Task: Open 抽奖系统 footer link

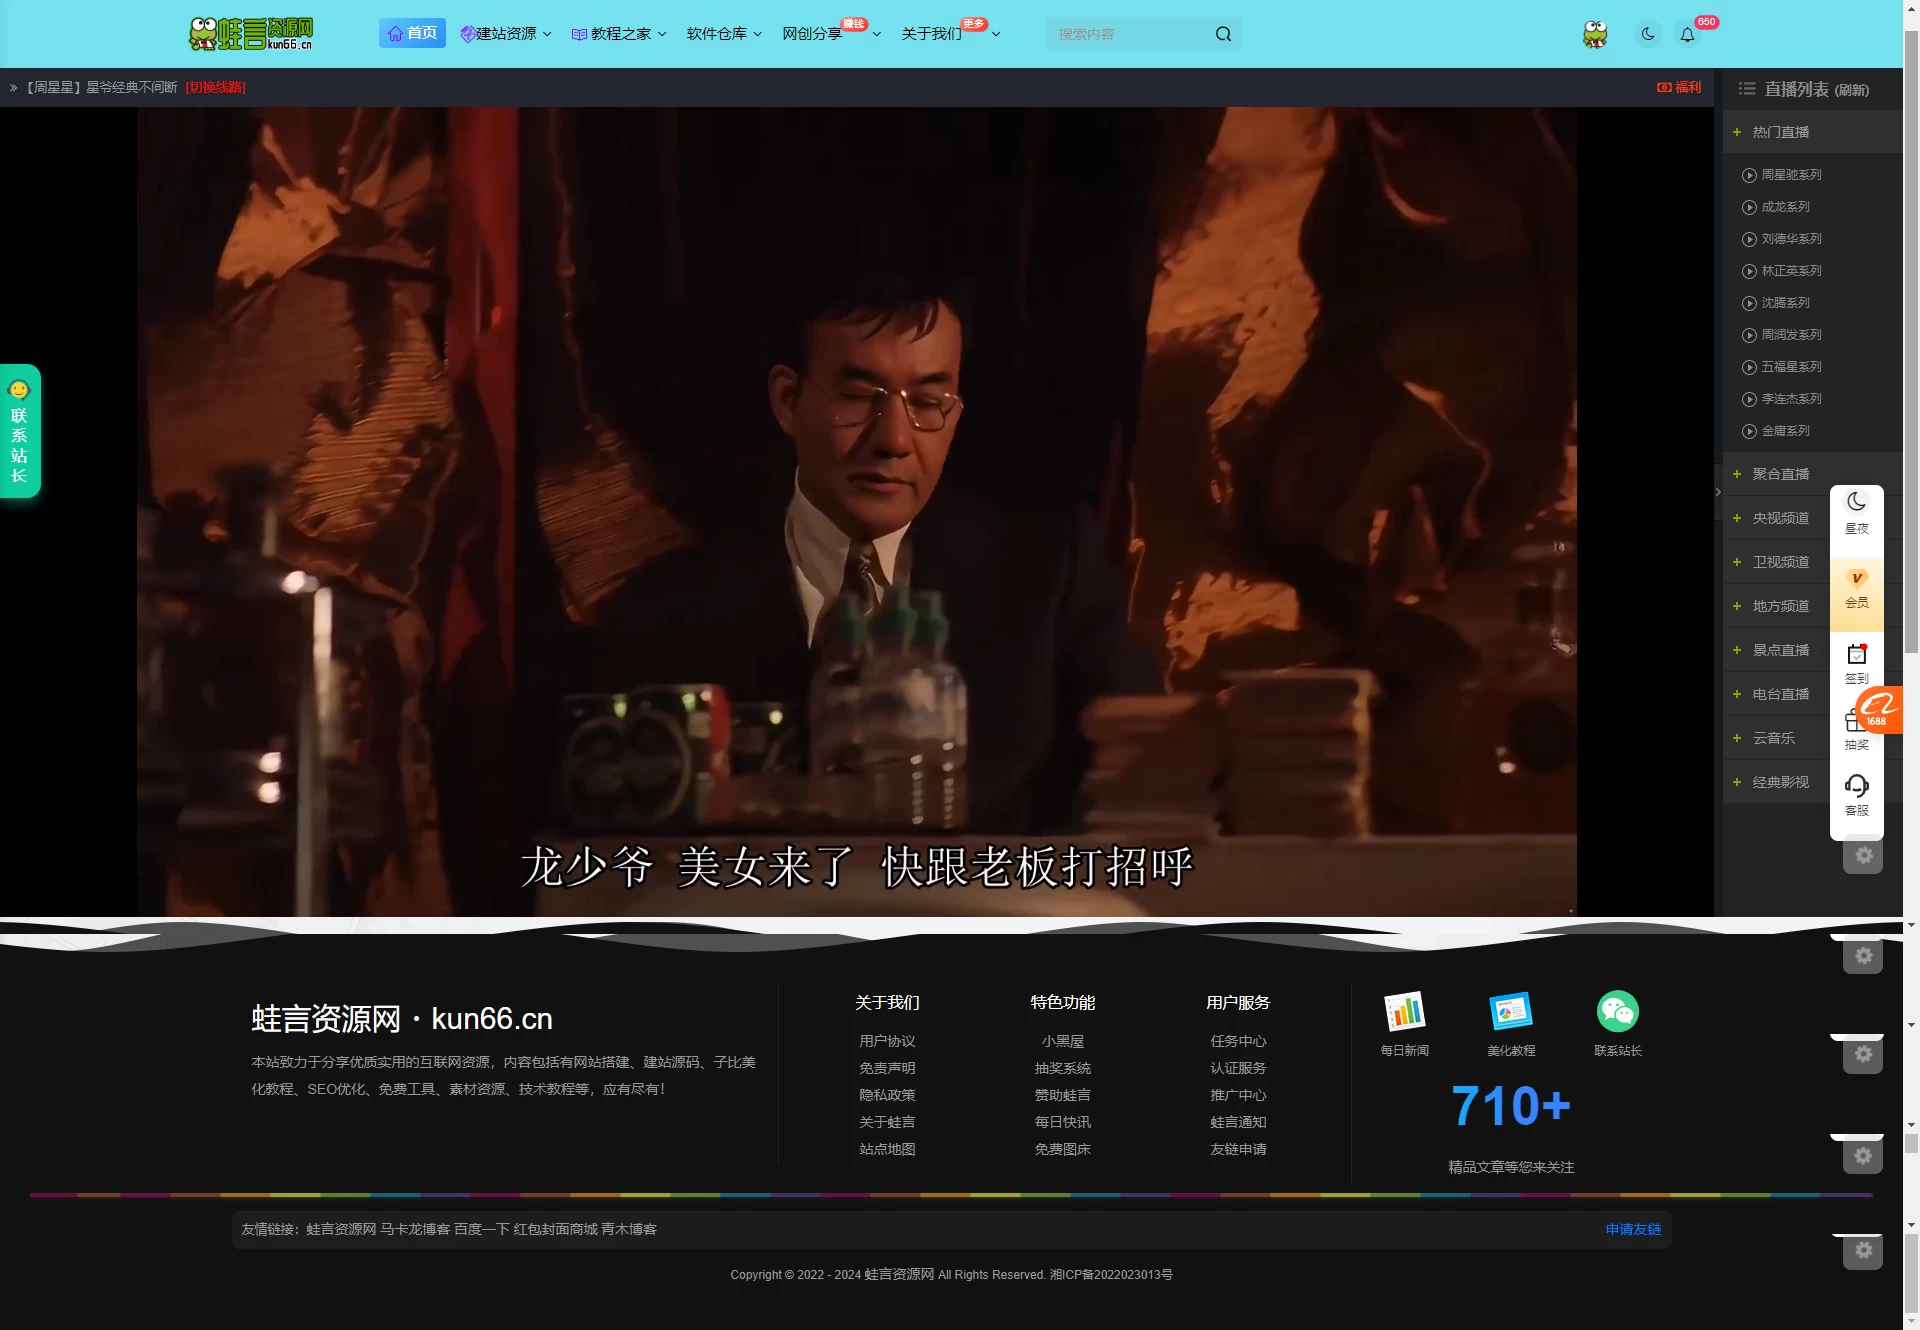Action: point(1062,1068)
